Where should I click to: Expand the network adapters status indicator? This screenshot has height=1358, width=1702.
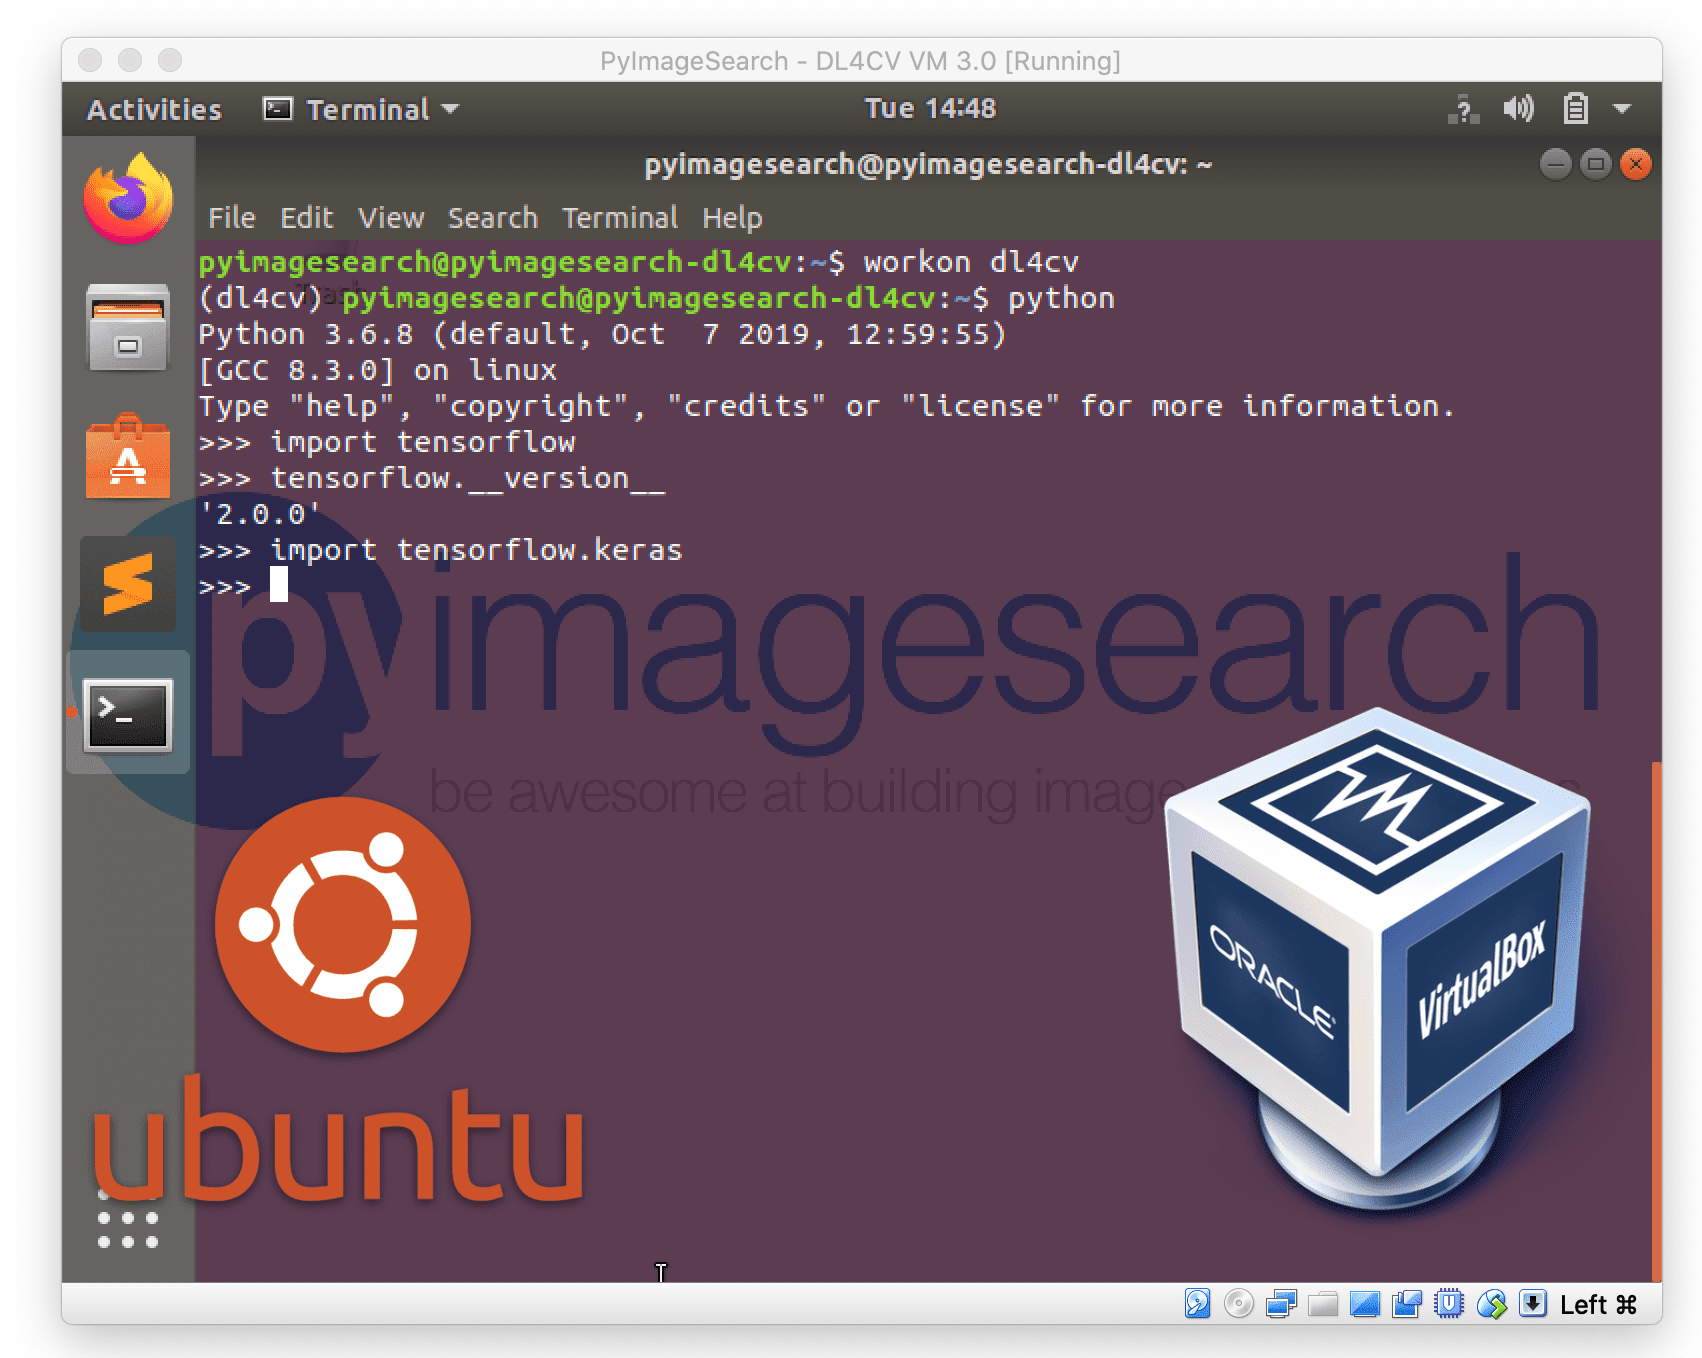pyautogui.click(x=1280, y=1305)
